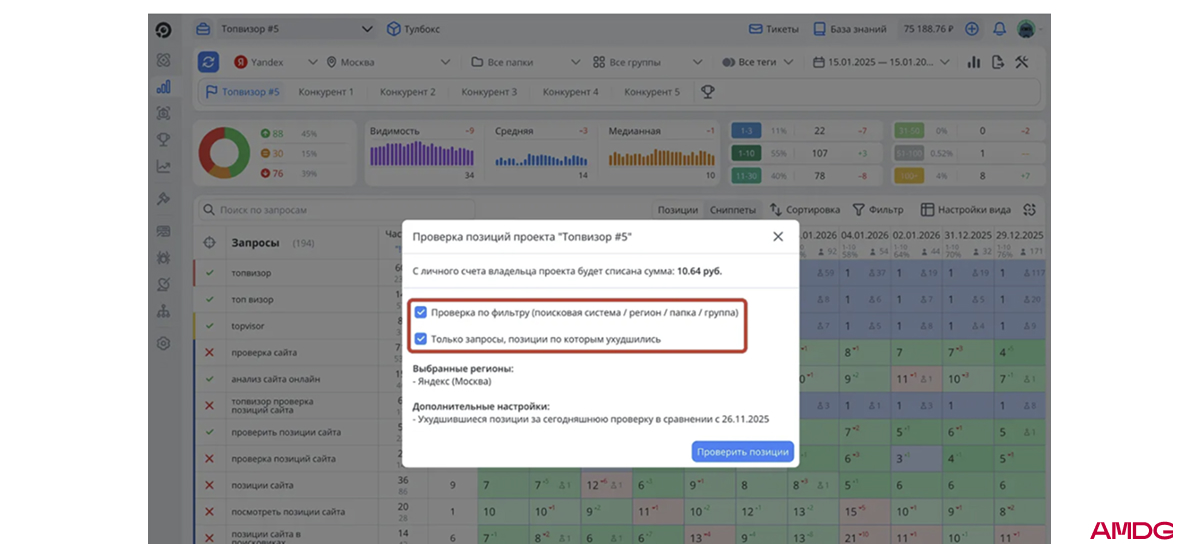Open the notifications bell icon
Screen dimensions: 1200x556
pyautogui.click(x=999, y=29)
